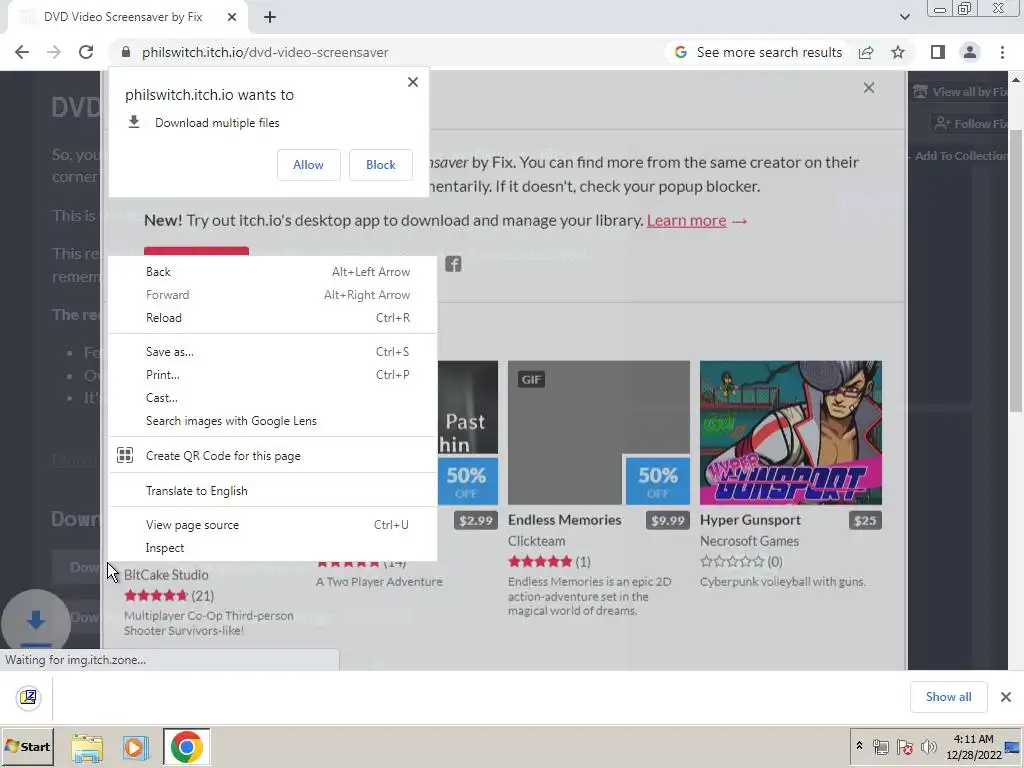The height and width of the screenshot is (768, 1024).
Task: Select Create QR Code for this page
Action: pyautogui.click(x=272, y=456)
